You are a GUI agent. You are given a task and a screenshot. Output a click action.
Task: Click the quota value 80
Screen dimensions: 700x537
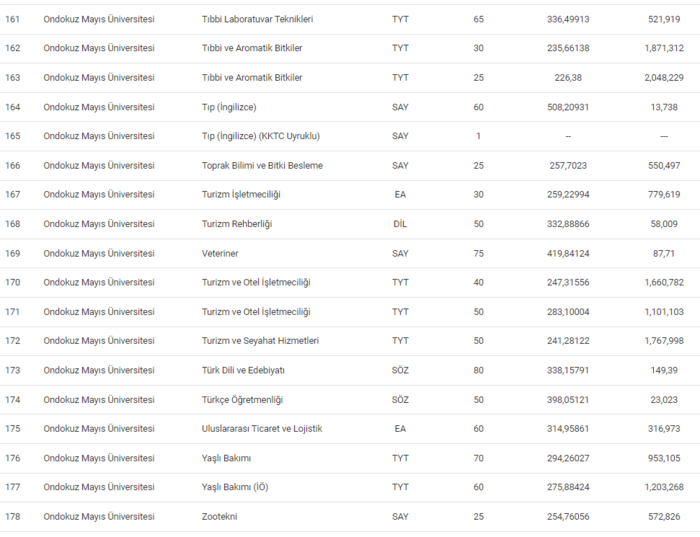[478, 370]
